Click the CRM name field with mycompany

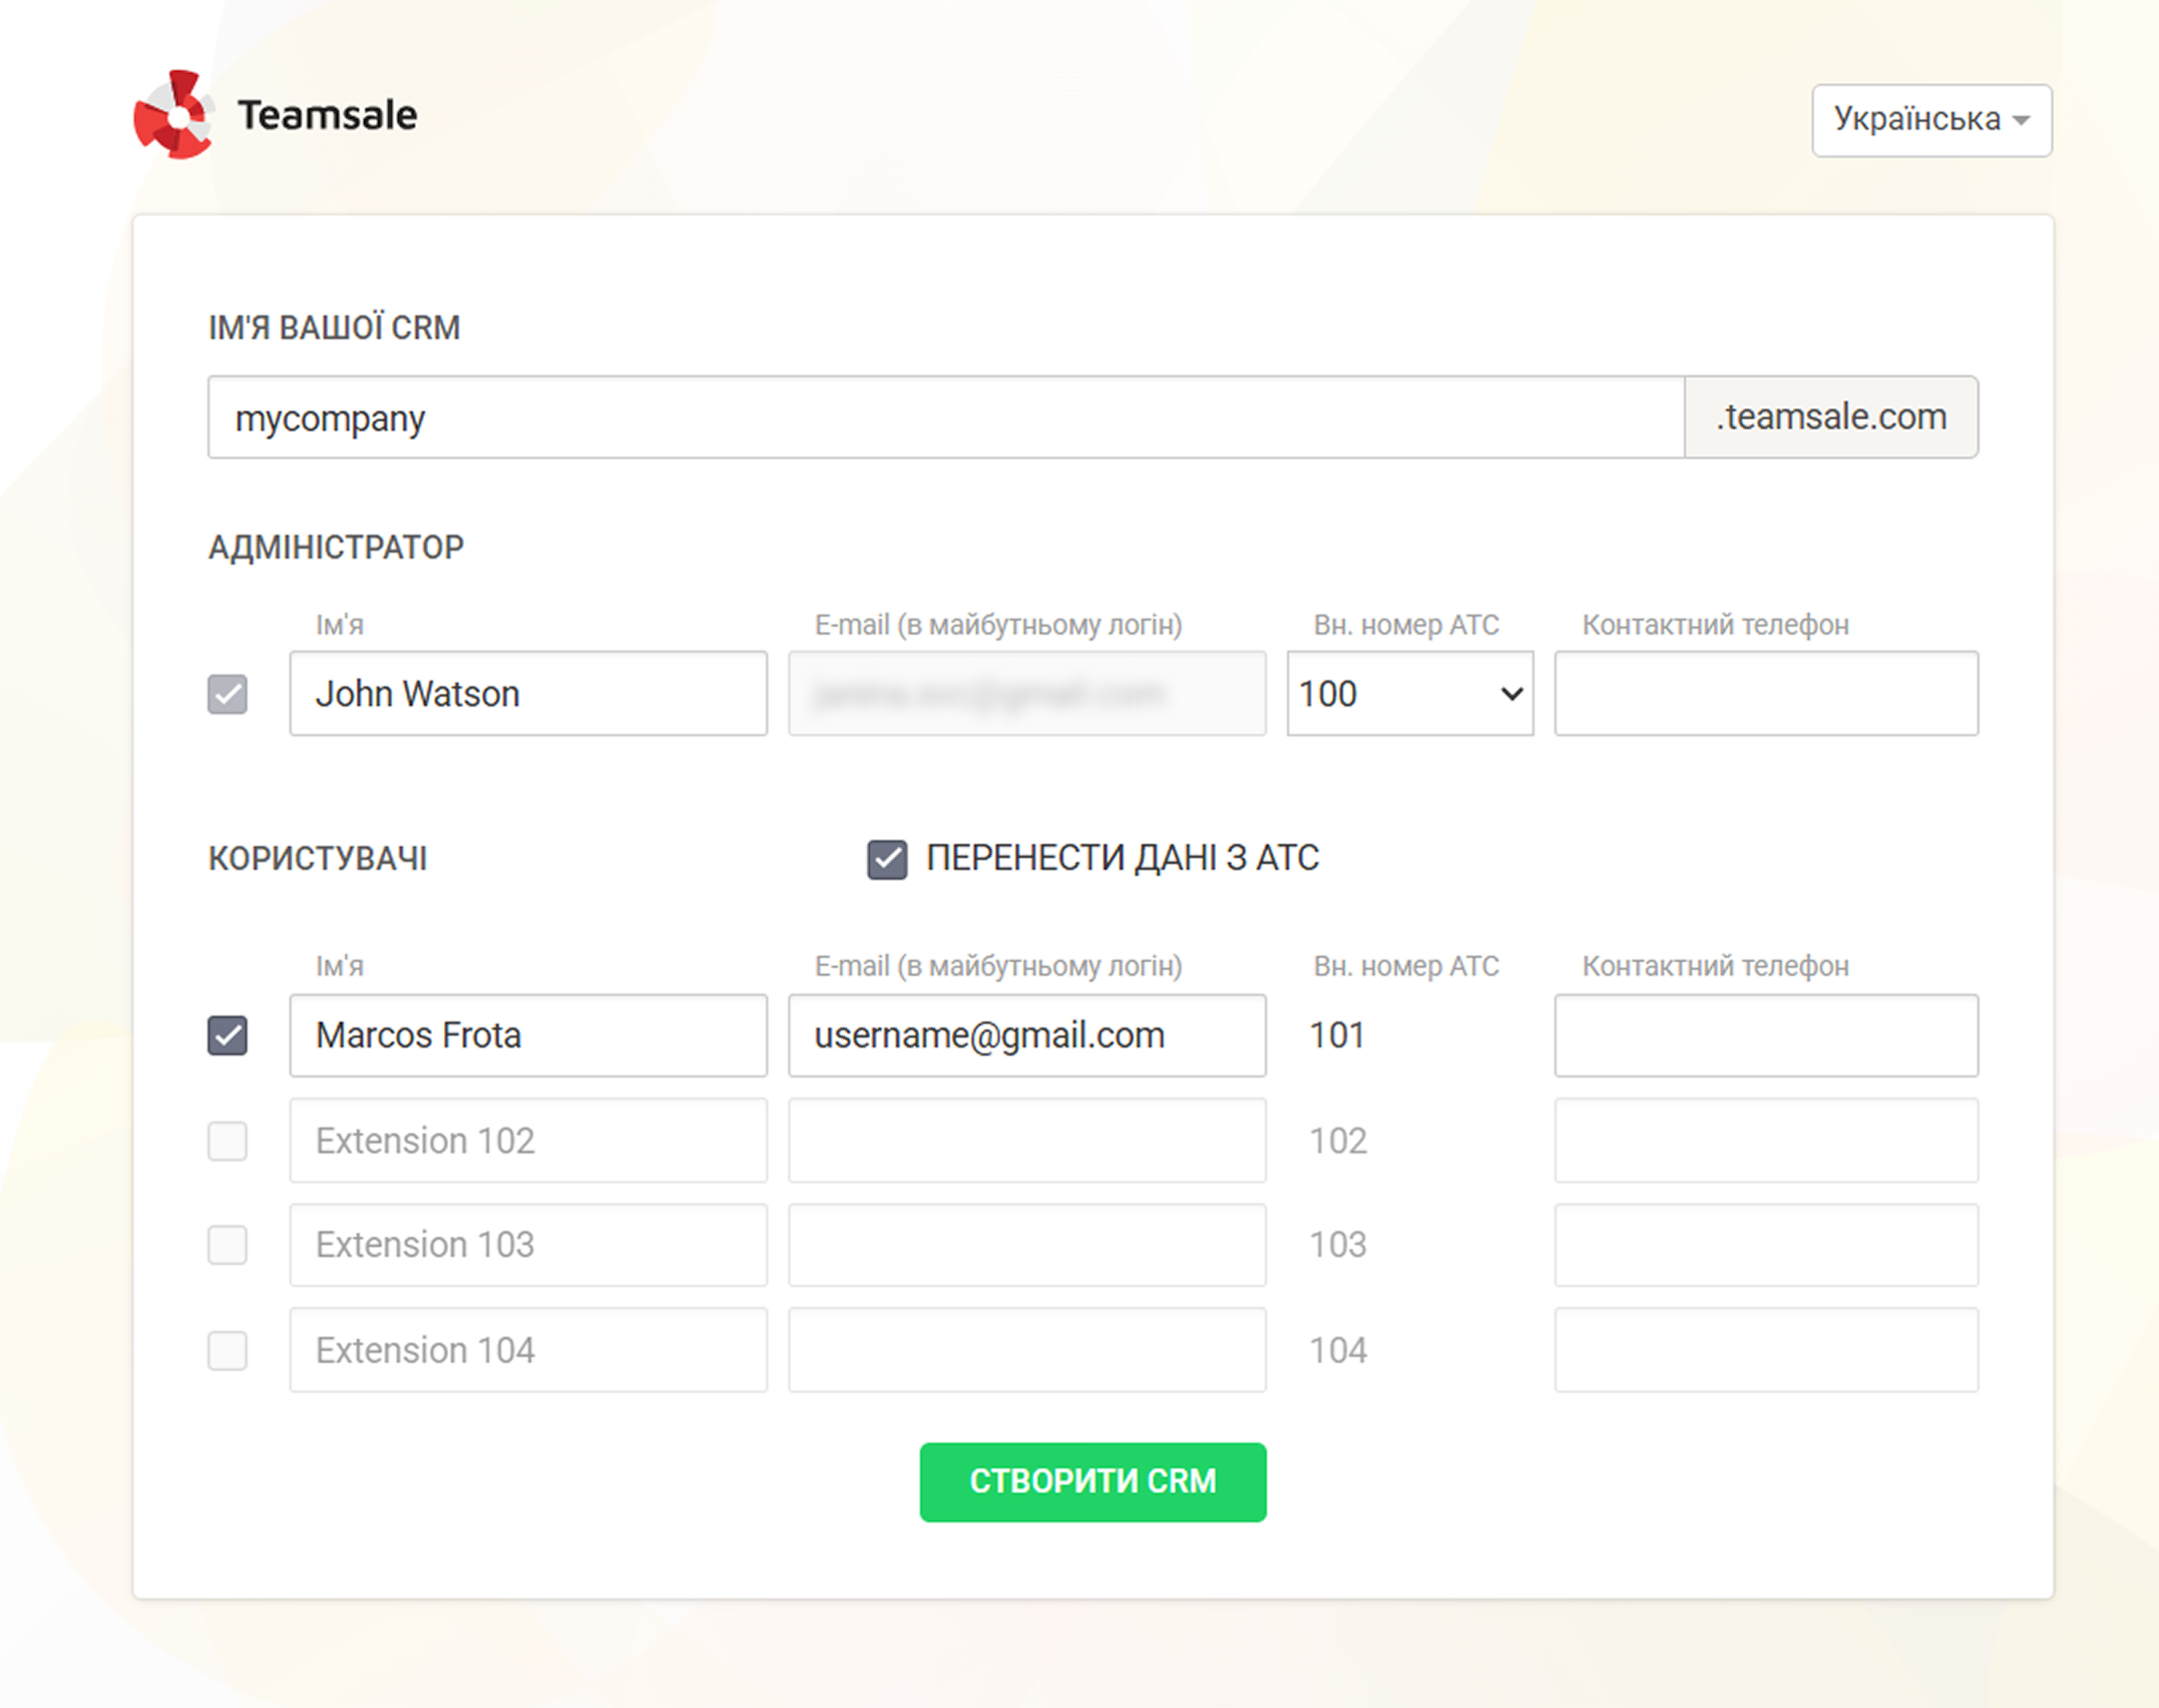click(x=945, y=418)
